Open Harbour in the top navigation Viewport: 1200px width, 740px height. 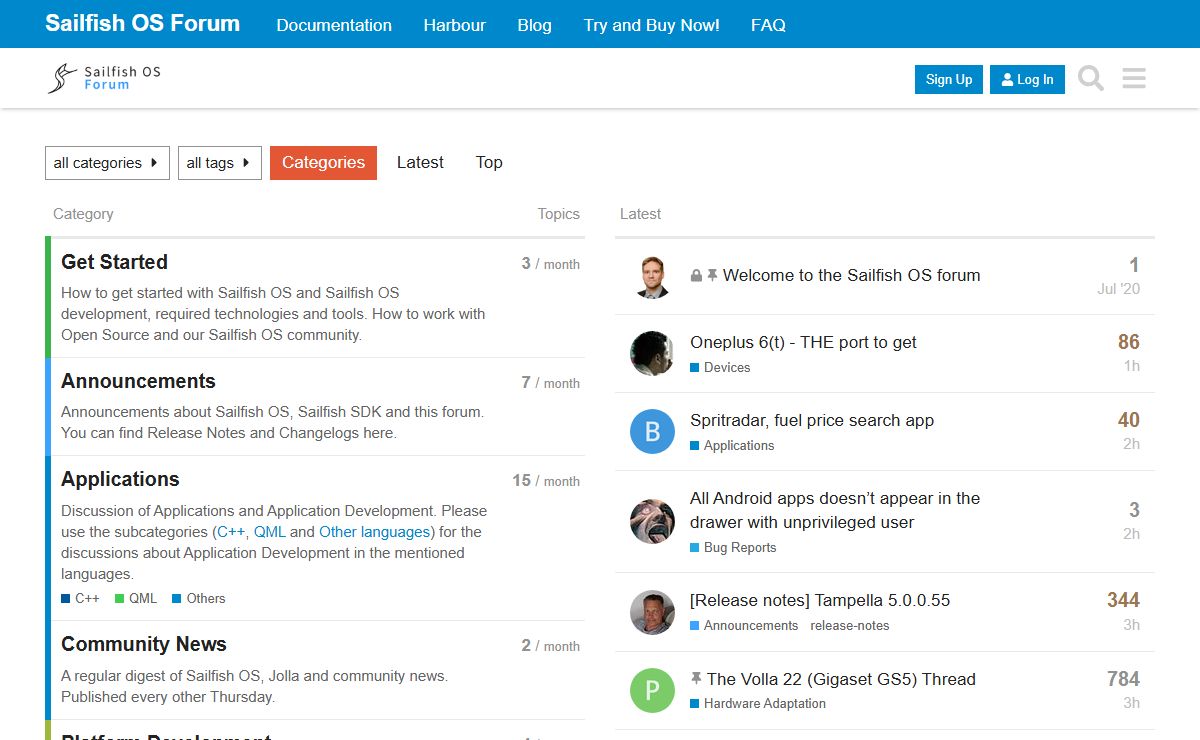454,25
